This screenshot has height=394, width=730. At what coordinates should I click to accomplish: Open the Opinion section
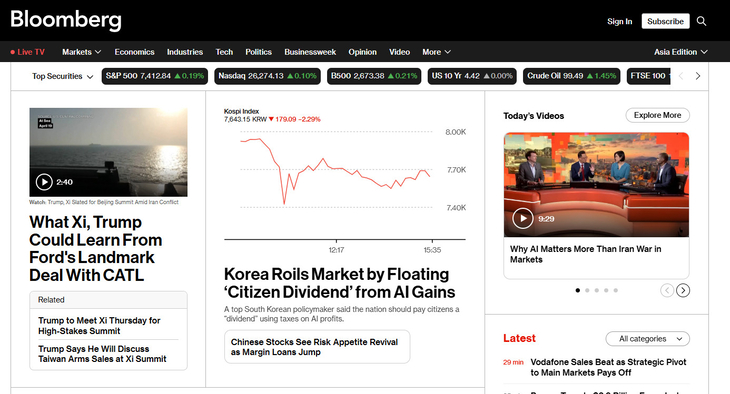[362, 52]
